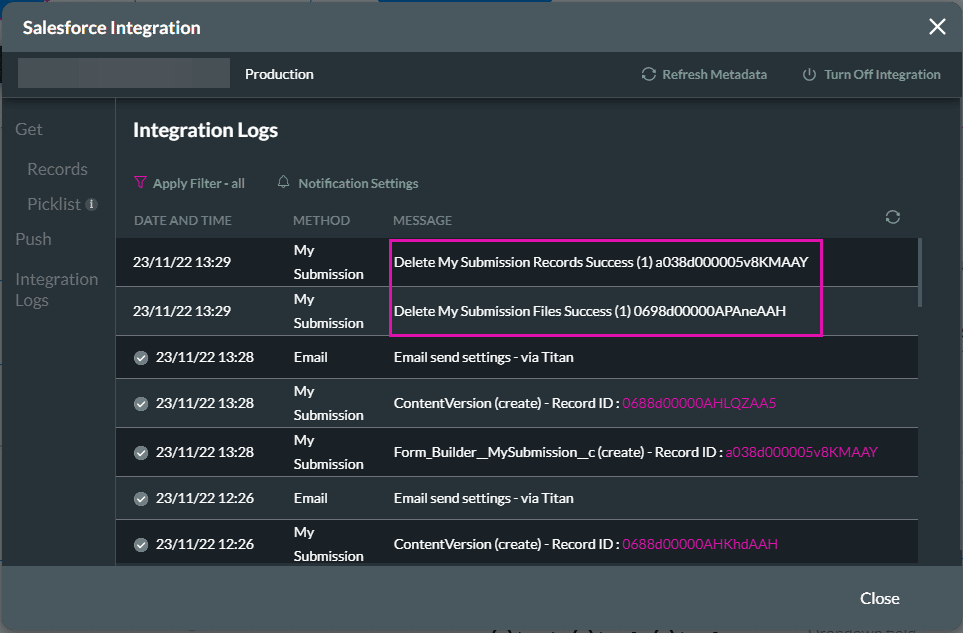Open the Apply Filter funnel icon
Image resolution: width=963 pixels, height=633 pixels.
pyautogui.click(x=141, y=183)
